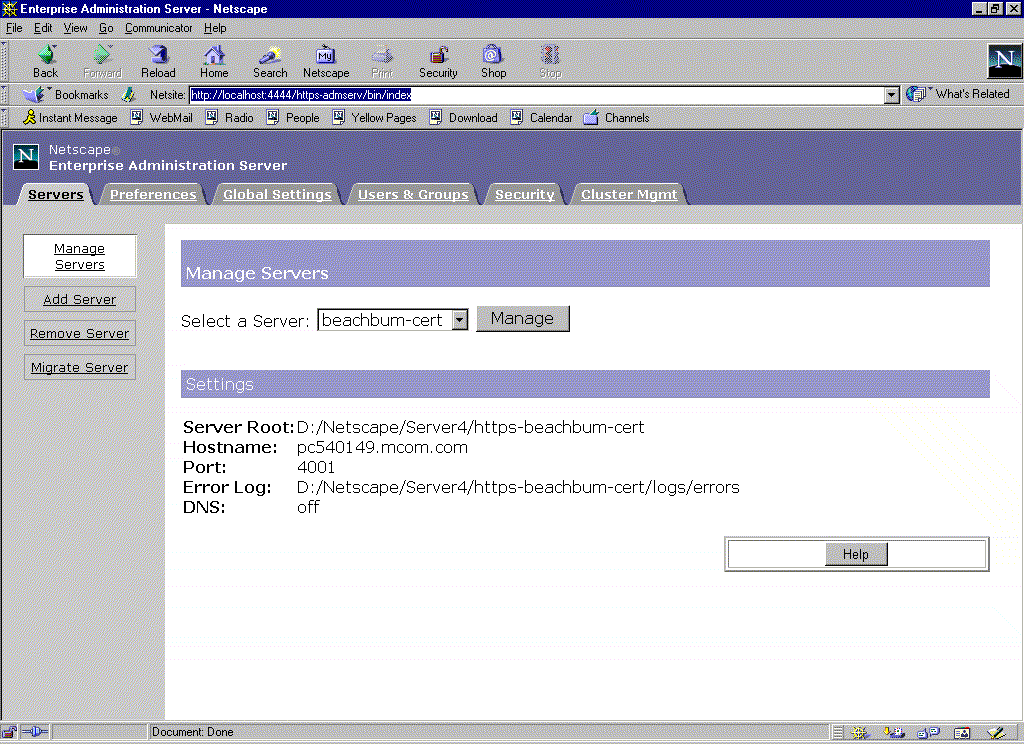Open the Go menu
The image size is (1024, 744).
click(x=106, y=28)
